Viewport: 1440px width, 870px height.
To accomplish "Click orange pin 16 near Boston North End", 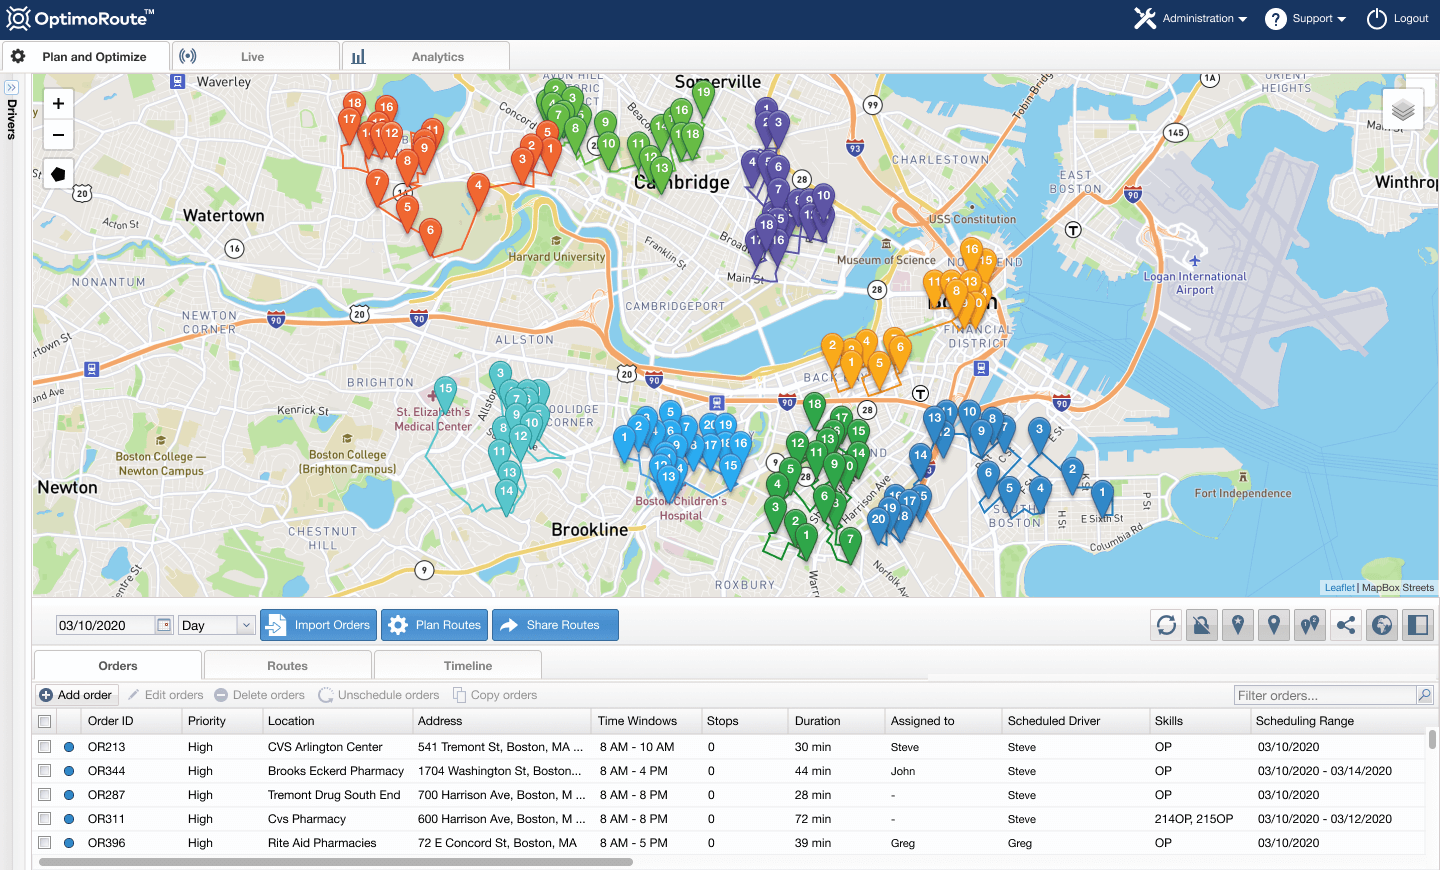I will coord(971,254).
